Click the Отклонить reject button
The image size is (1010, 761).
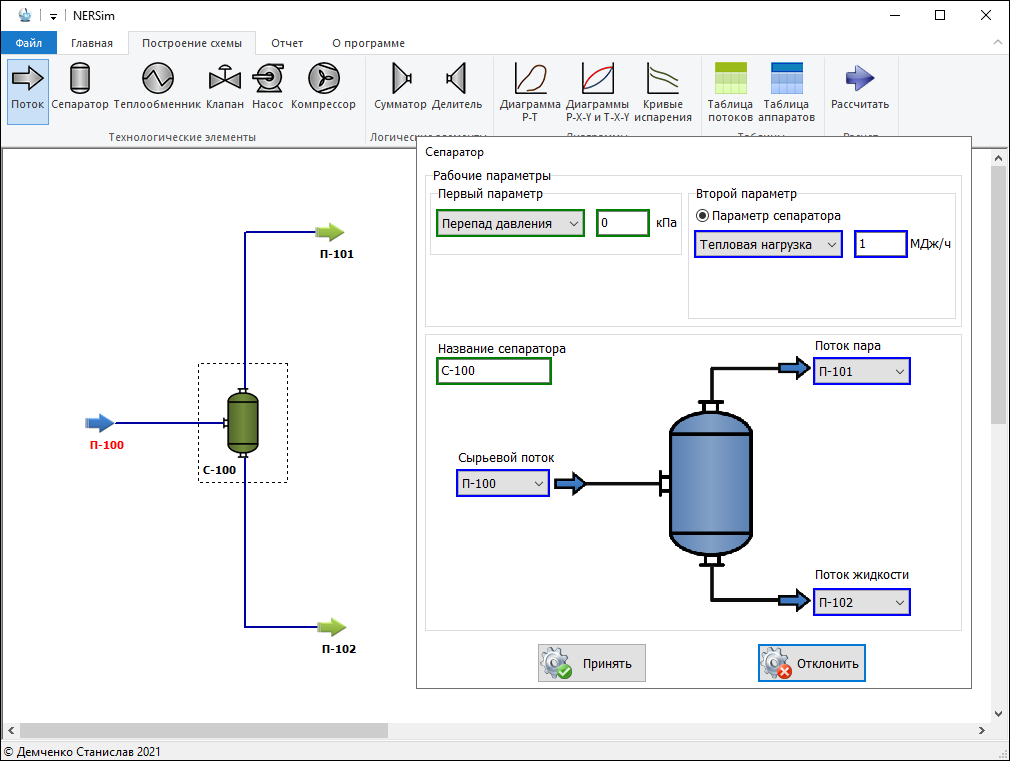pos(811,663)
